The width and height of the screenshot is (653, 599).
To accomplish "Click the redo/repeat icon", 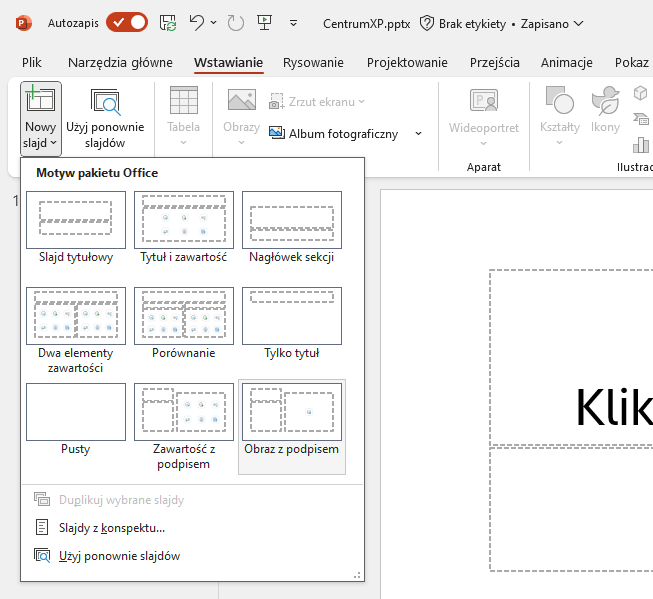I will (236, 23).
